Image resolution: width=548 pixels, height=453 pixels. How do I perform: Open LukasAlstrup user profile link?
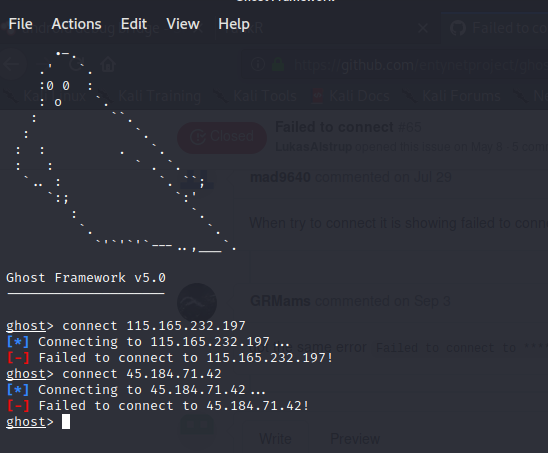(313, 147)
